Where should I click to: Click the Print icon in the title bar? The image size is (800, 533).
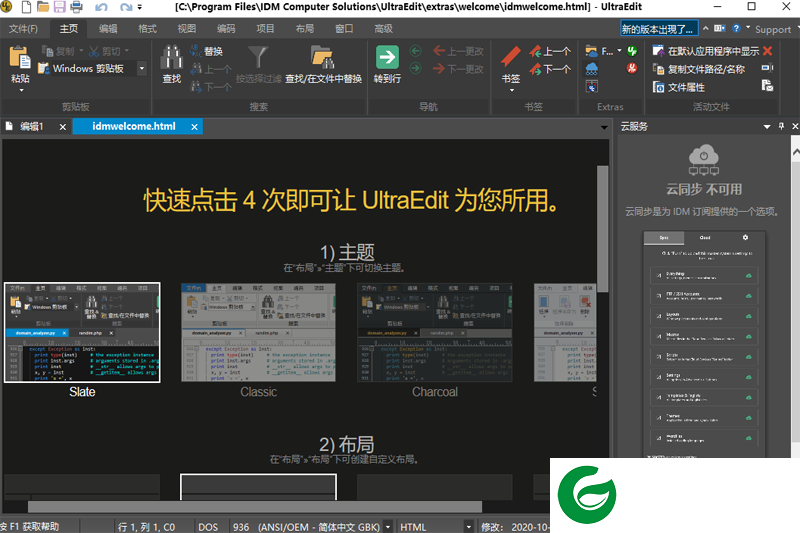pos(76,7)
